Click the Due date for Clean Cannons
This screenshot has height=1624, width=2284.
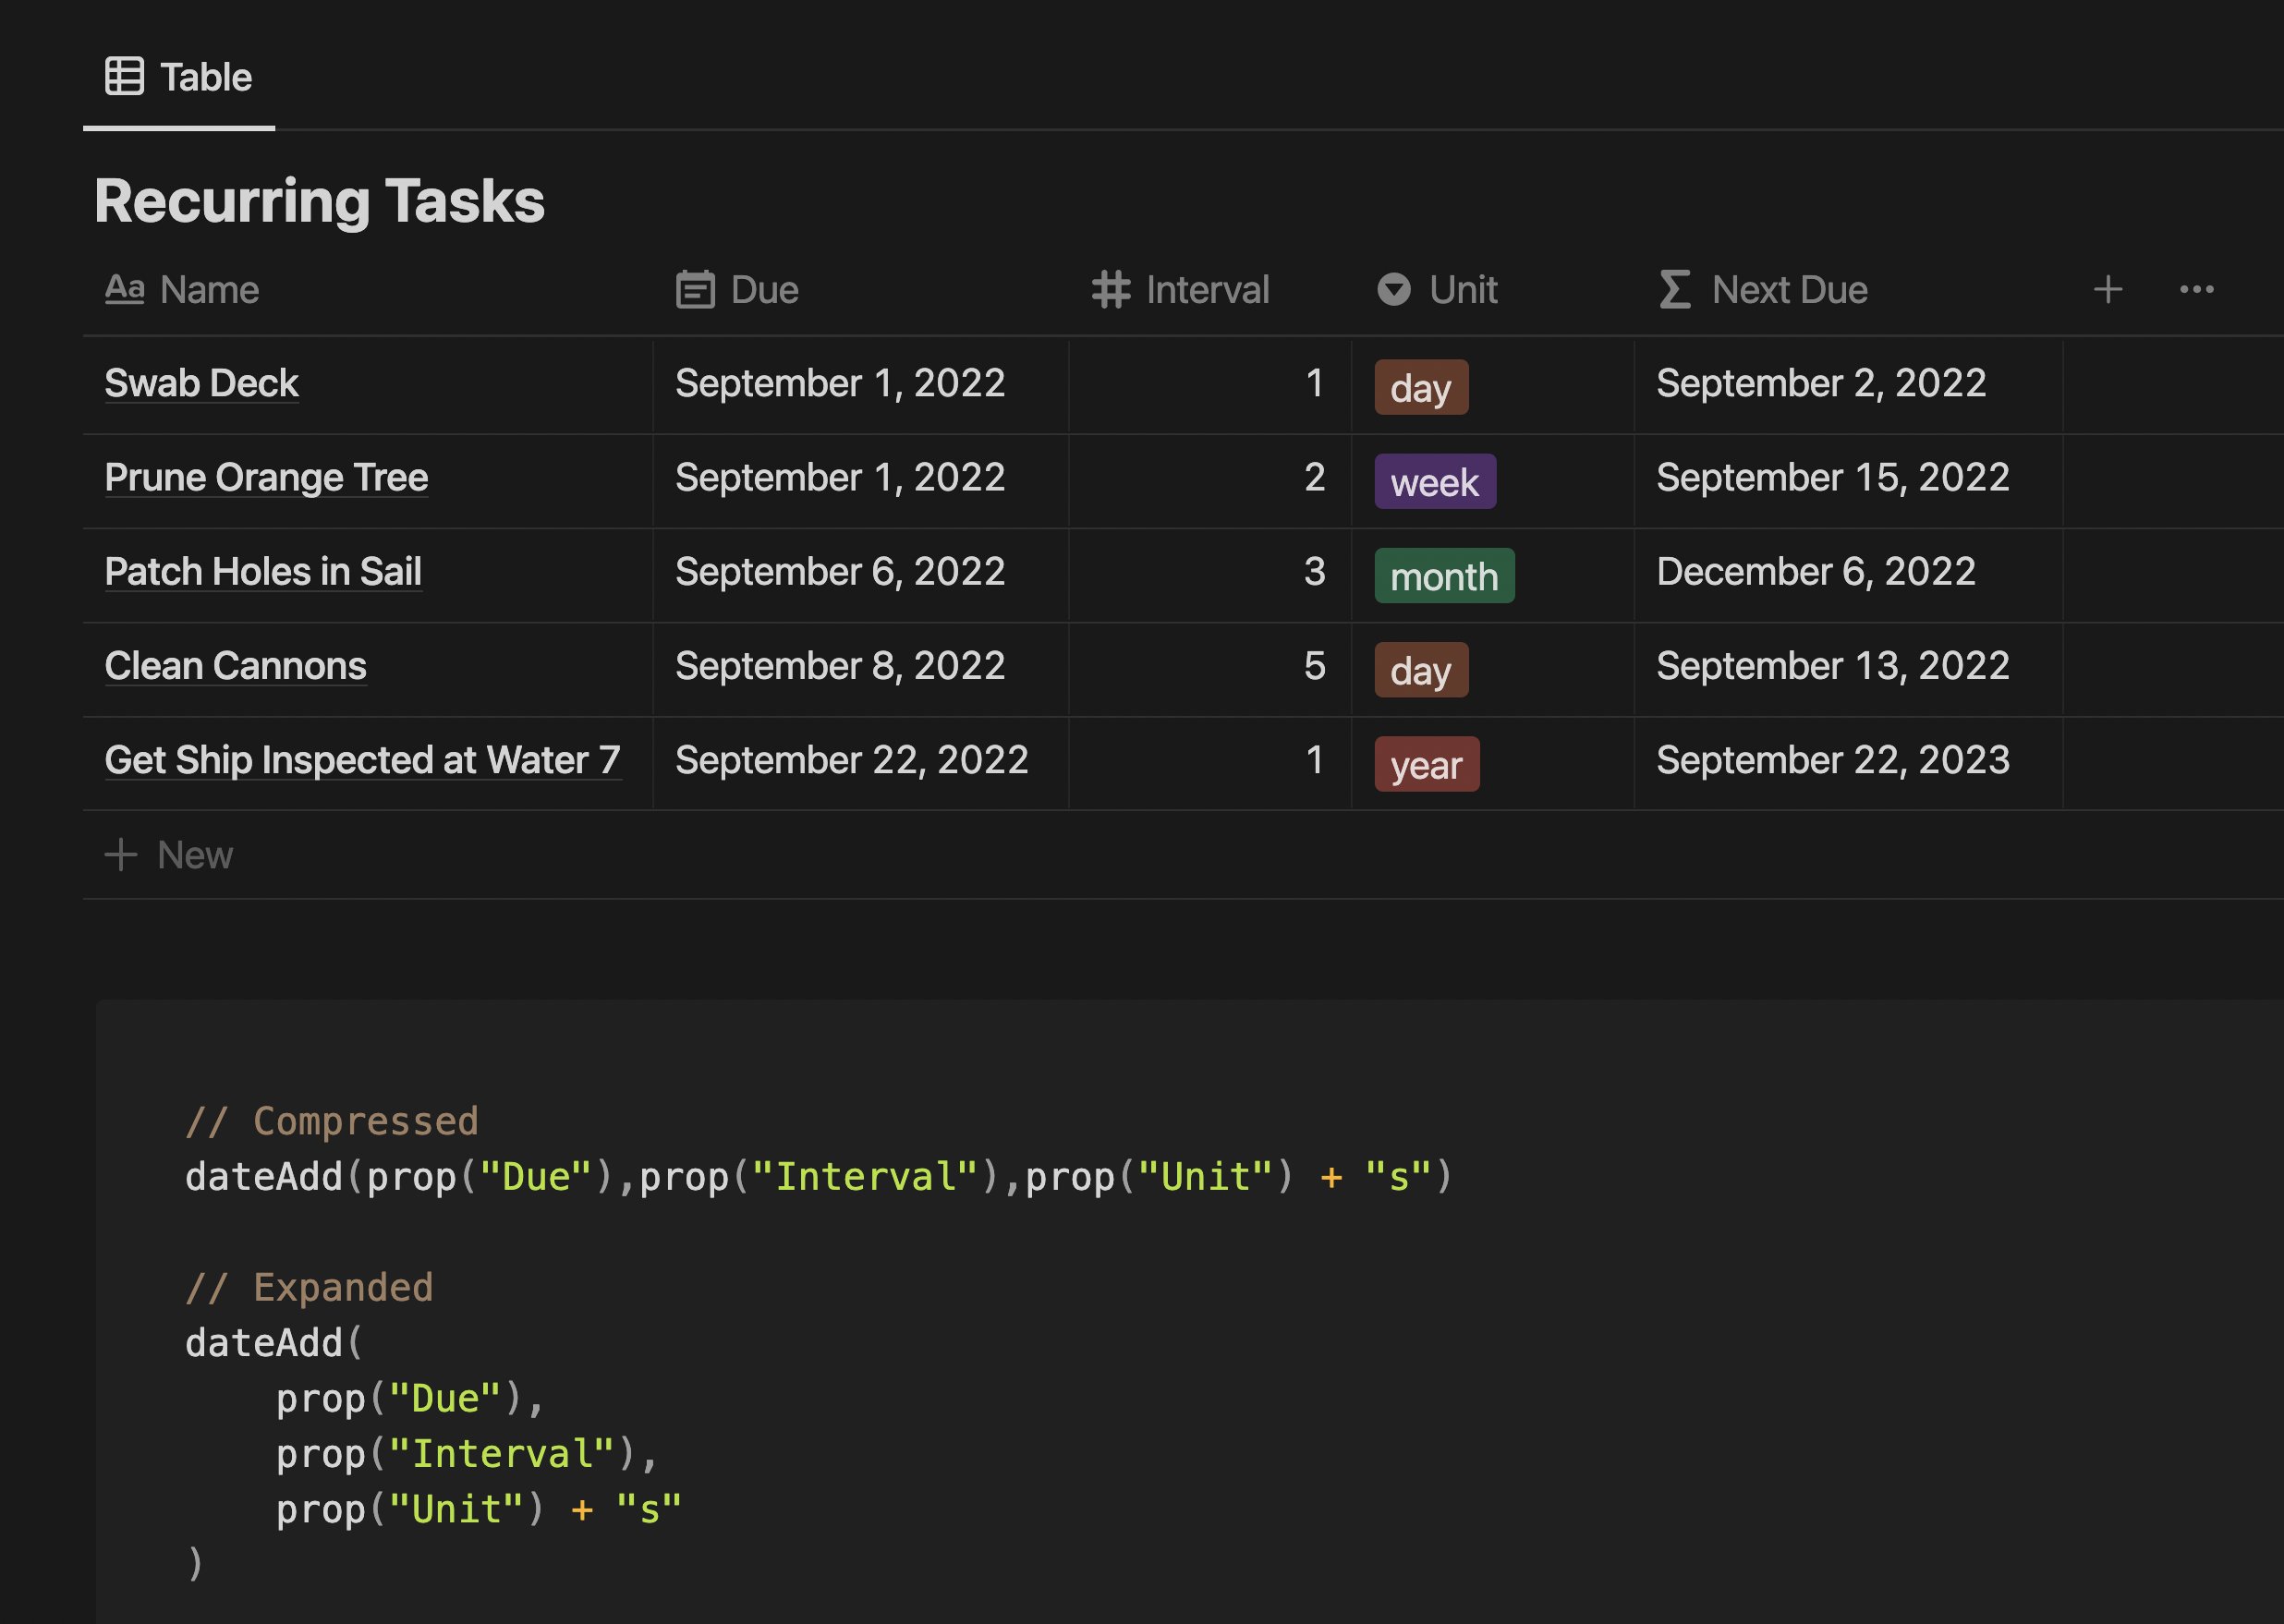839,665
